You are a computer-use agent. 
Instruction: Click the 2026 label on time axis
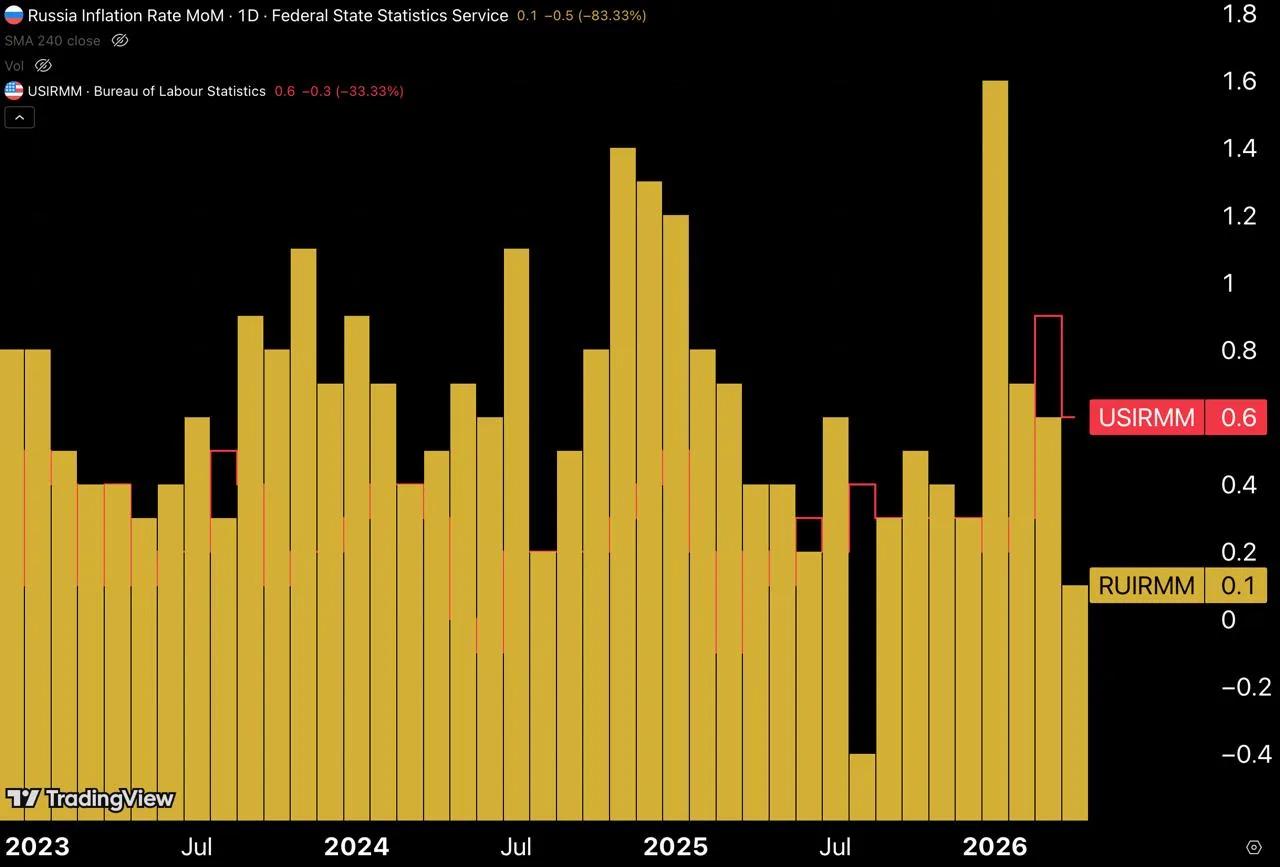click(994, 847)
